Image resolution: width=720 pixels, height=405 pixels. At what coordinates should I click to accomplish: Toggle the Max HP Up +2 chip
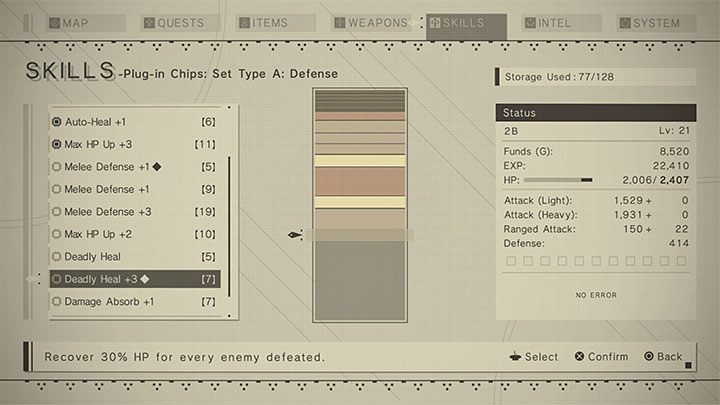[56, 234]
